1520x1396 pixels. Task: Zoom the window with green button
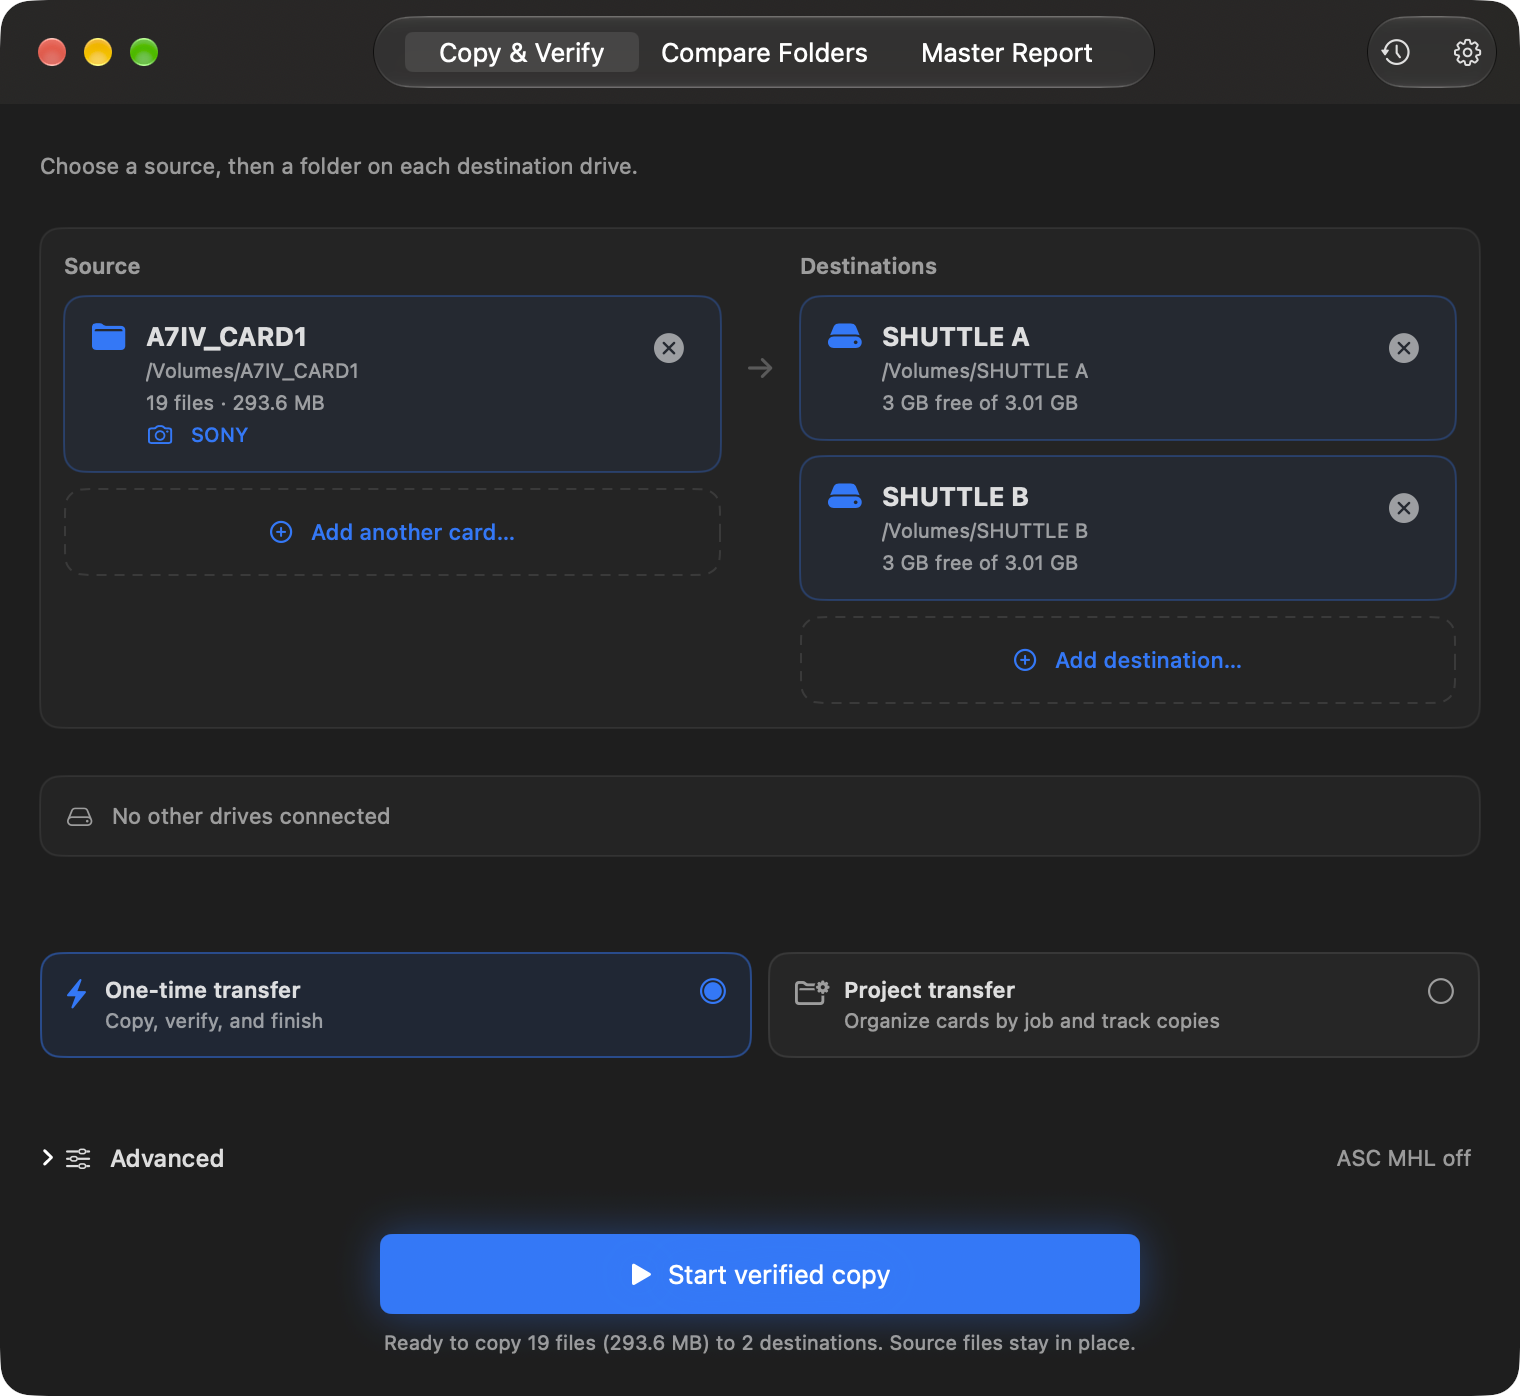tap(144, 52)
